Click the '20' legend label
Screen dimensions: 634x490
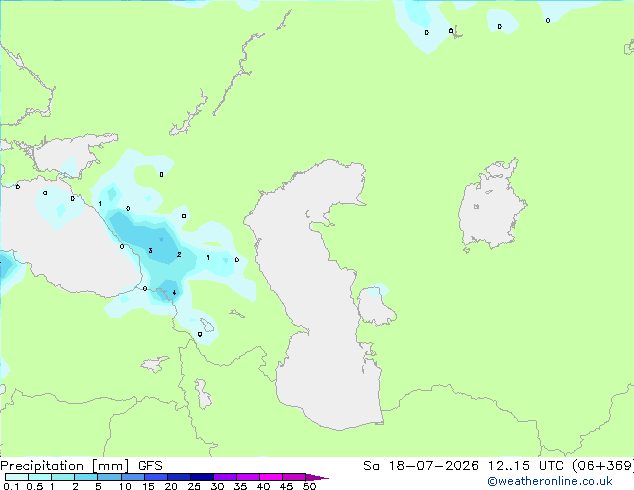coord(171,486)
